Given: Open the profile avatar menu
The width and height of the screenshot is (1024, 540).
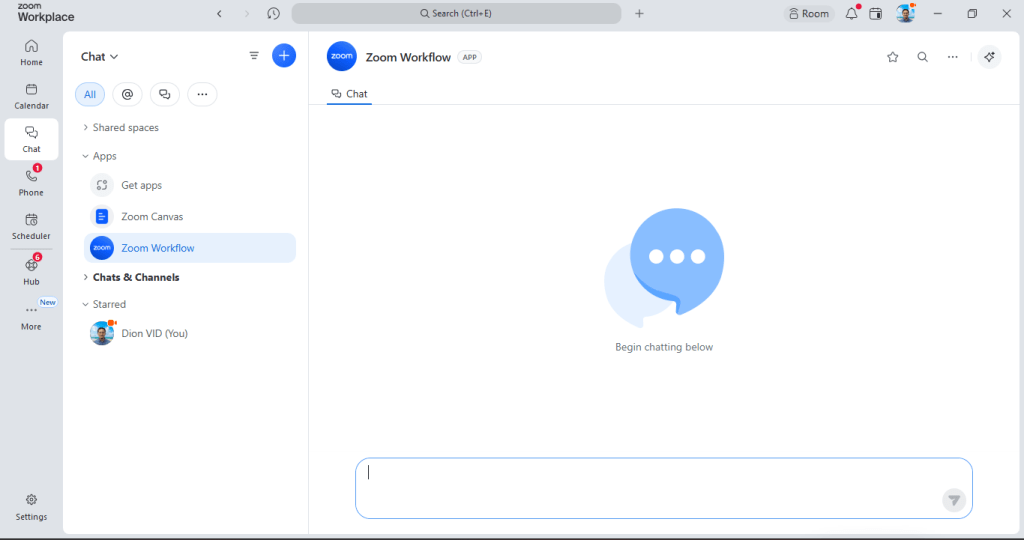Looking at the screenshot, I should coord(906,13).
